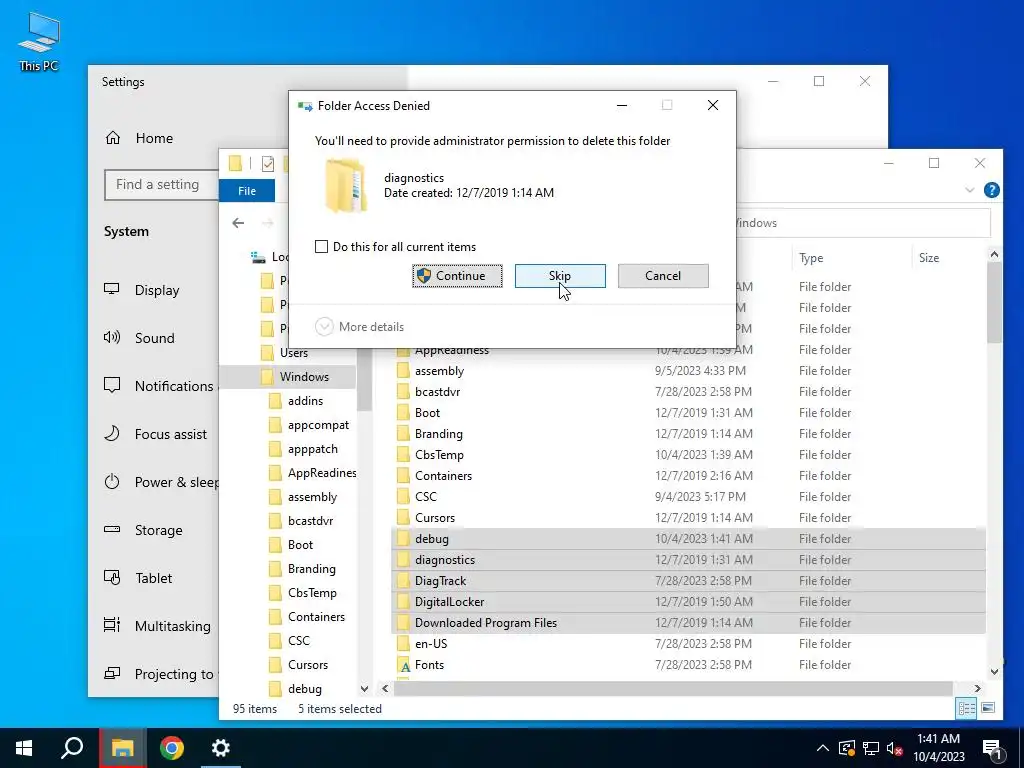Image resolution: width=1024 pixels, height=768 pixels.
Task: Click the Boot folder icon in file list
Action: (x=404, y=413)
